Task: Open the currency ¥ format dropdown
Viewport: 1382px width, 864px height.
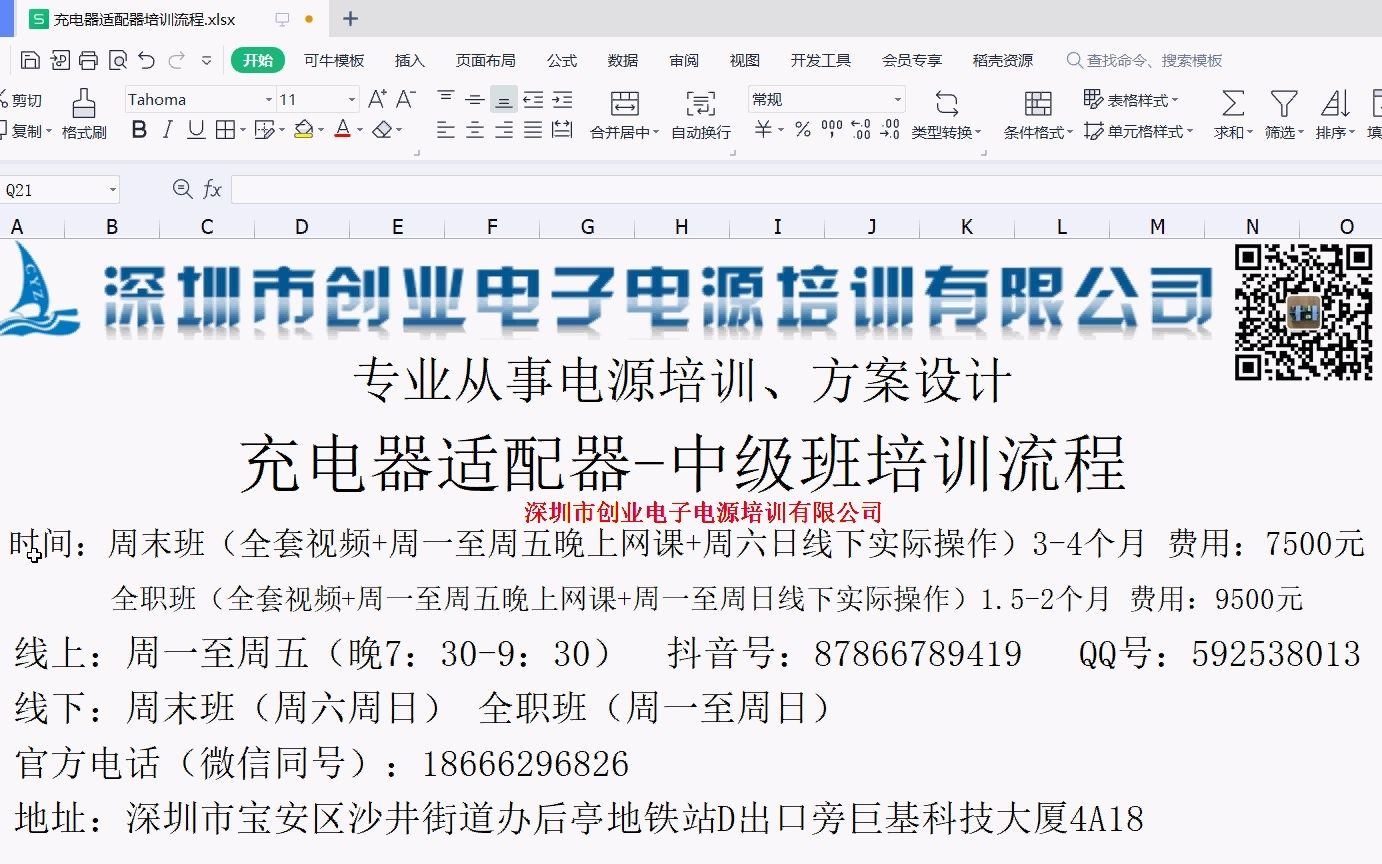Action: coord(781,130)
